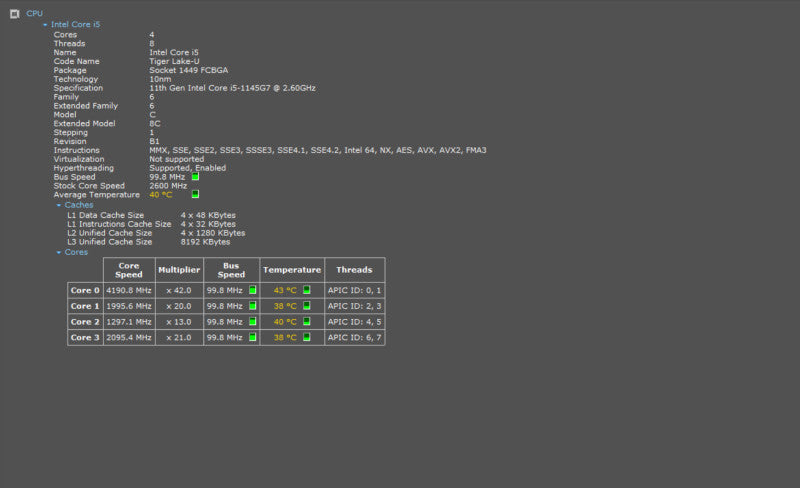Select the Core 1 row label
The height and width of the screenshot is (488, 800).
(85, 306)
